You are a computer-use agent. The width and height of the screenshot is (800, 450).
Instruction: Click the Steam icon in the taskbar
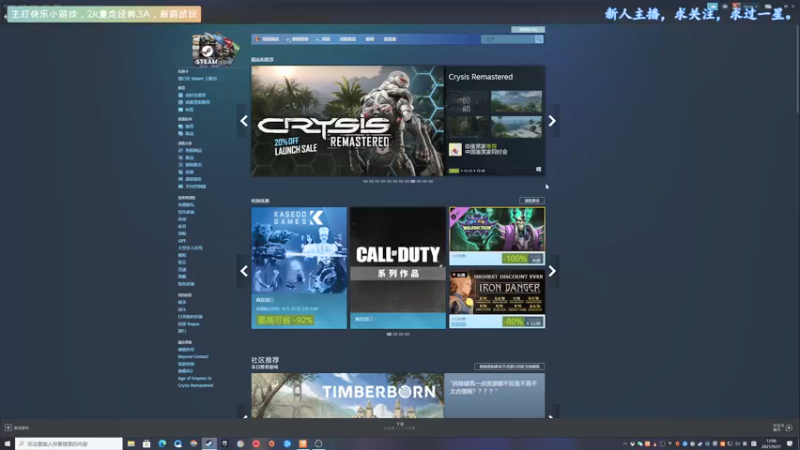tap(209, 444)
